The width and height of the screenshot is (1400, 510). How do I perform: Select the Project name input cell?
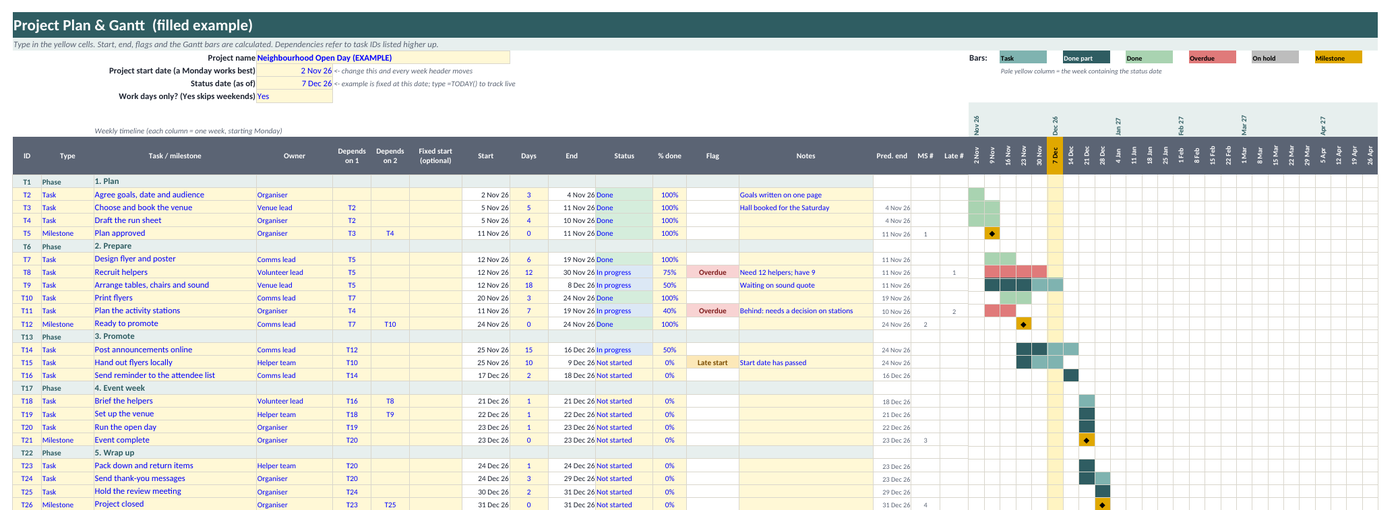click(x=383, y=58)
